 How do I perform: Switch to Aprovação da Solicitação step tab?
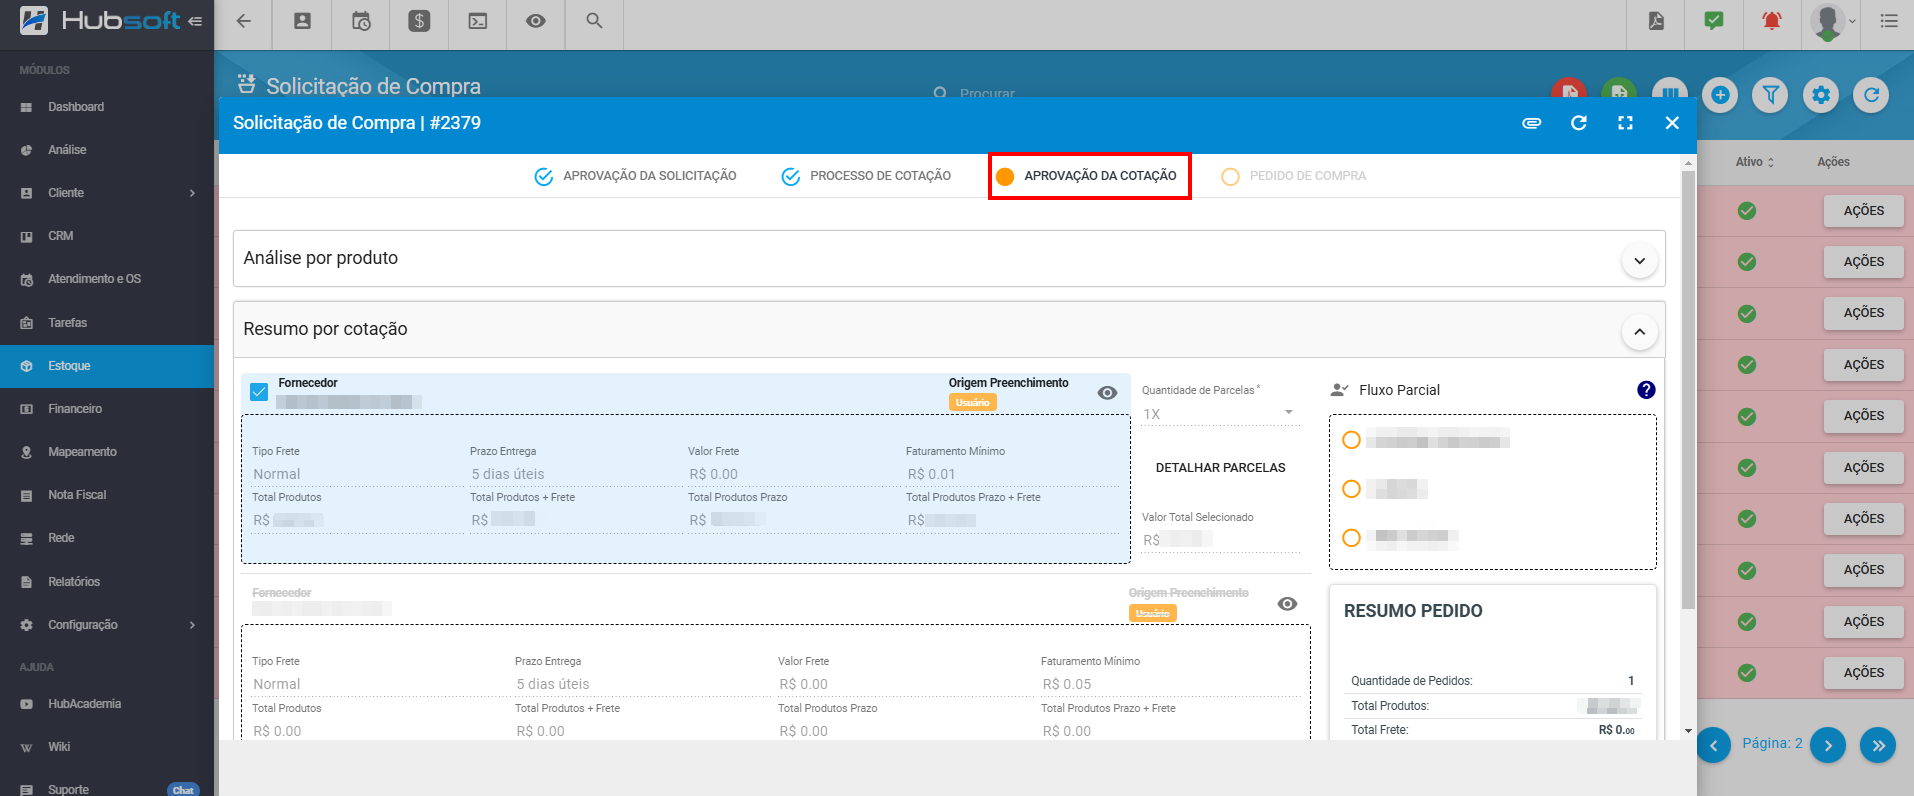click(636, 176)
